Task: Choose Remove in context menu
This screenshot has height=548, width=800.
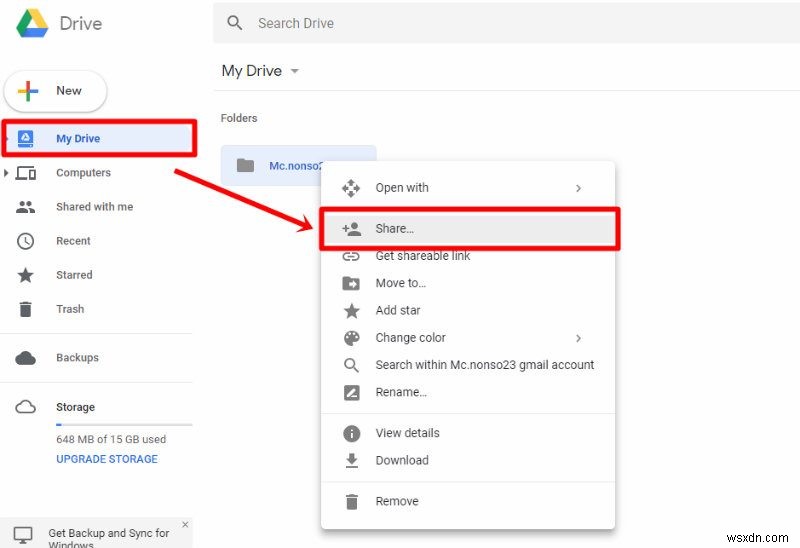Action: [x=468, y=502]
